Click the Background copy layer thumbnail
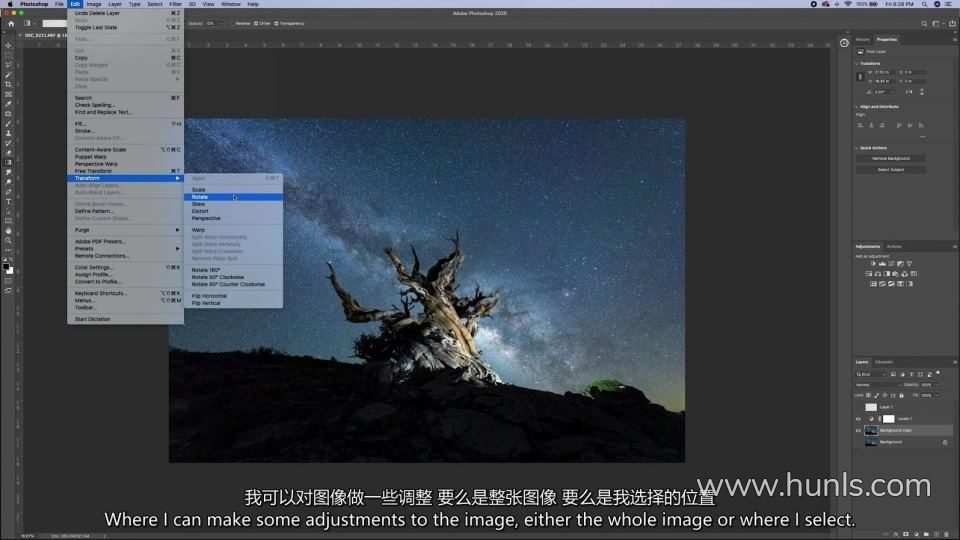Screen dimensions: 960x540 click(871, 430)
